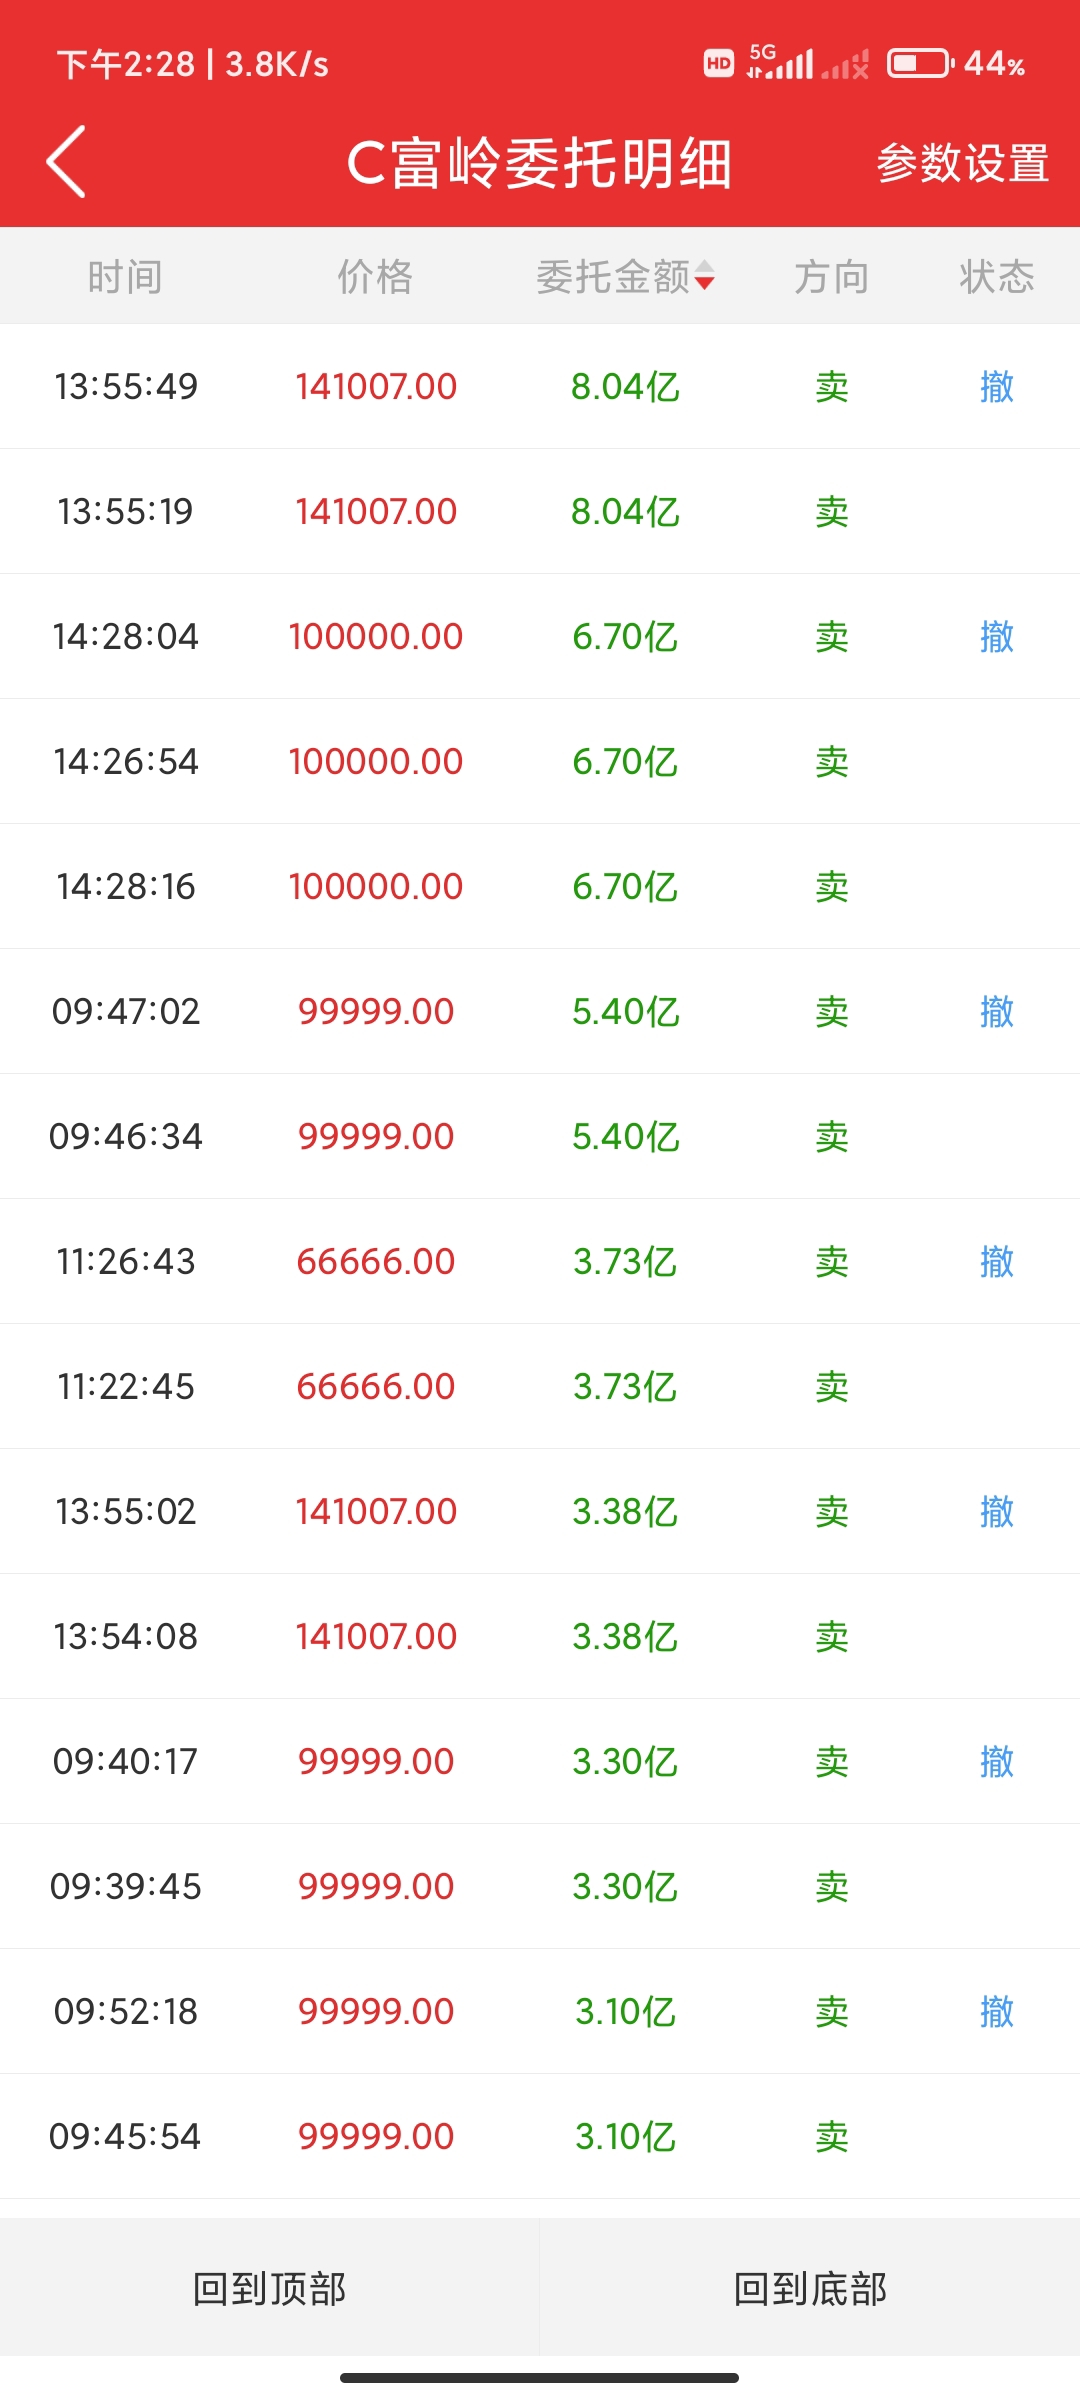Tap the battery icon in status bar
1080x2400 pixels.
920,64
